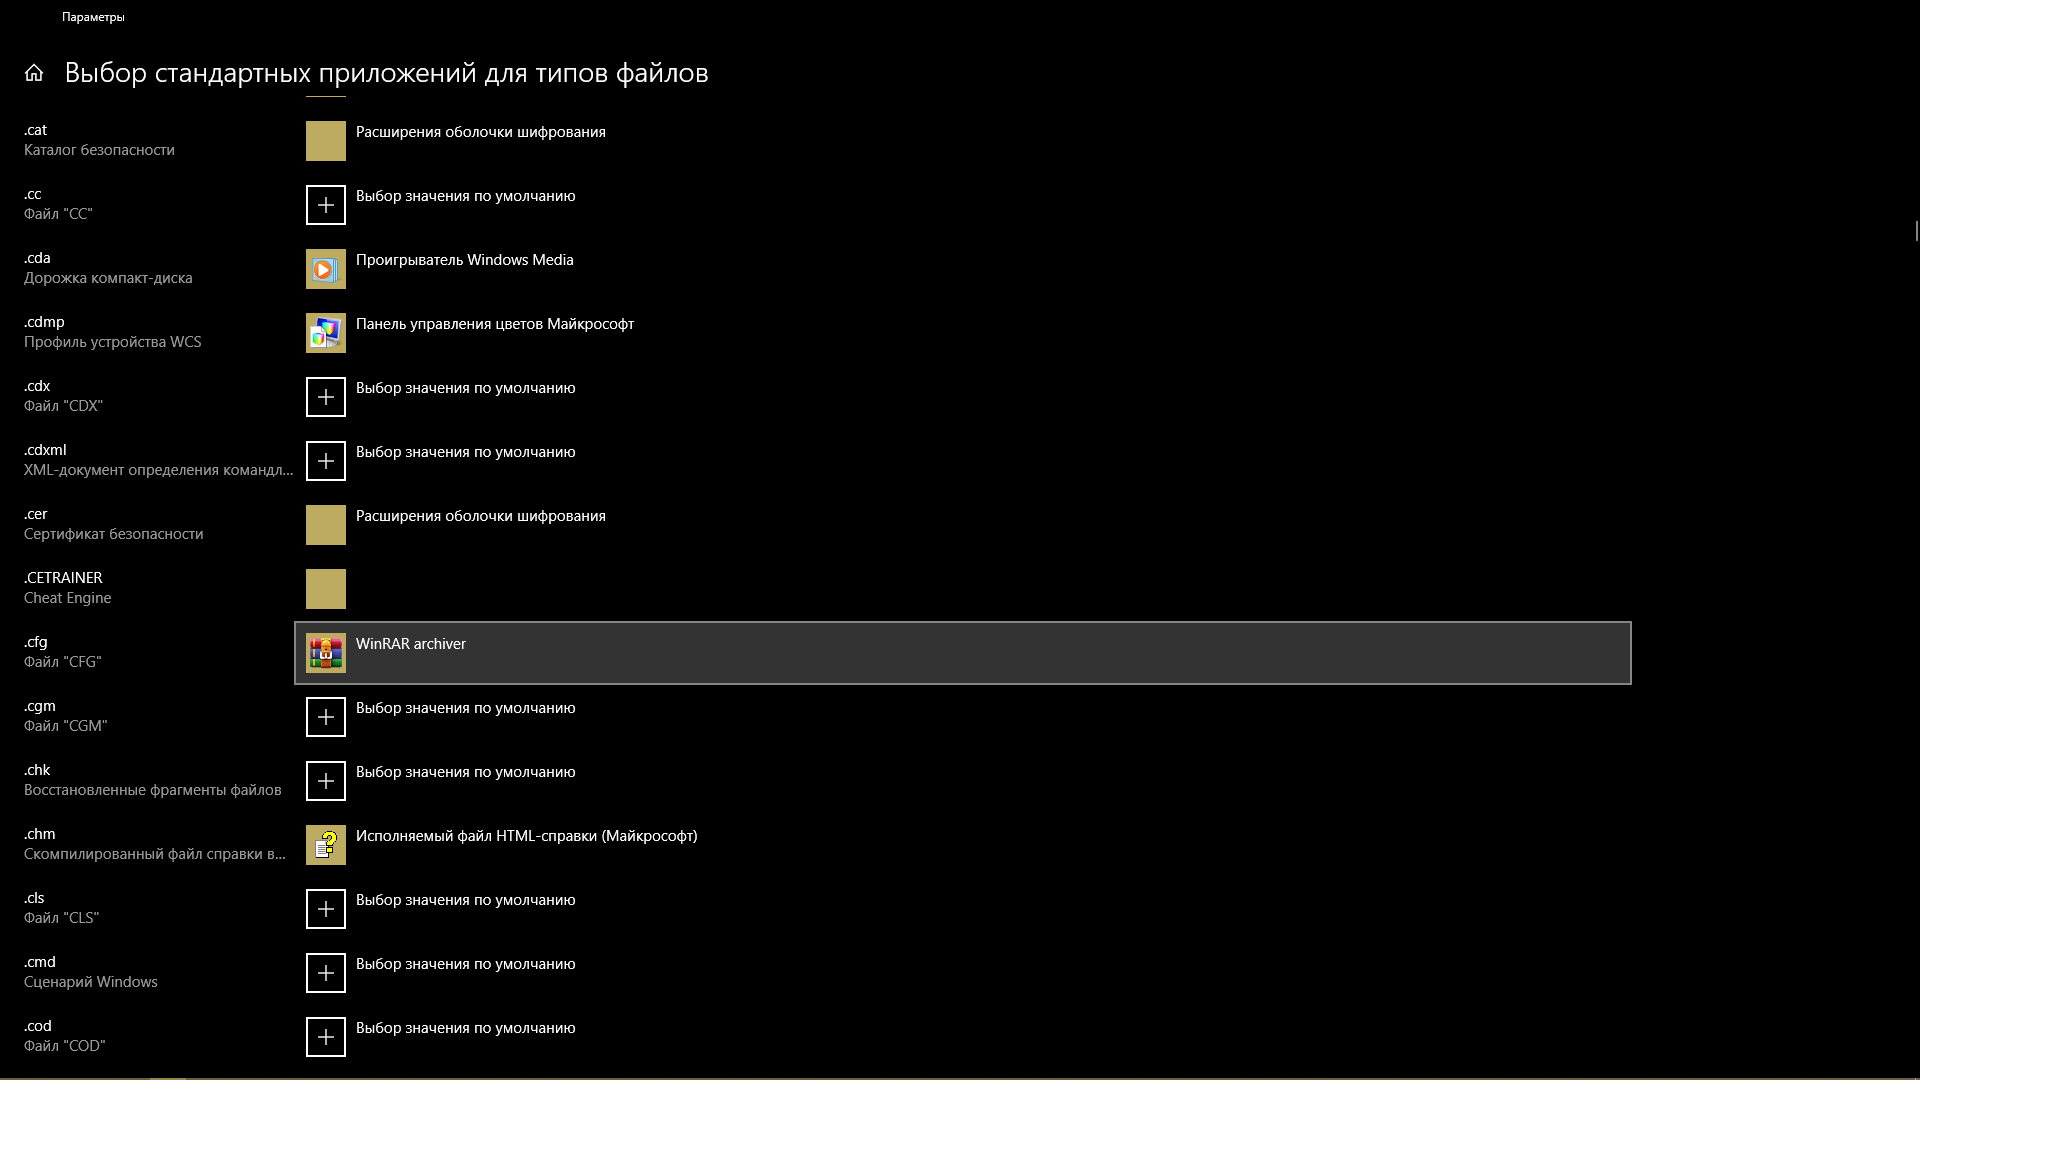Select default app for .cls file type
2050x1154 pixels.
pyautogui.click(x=325, y=908)
